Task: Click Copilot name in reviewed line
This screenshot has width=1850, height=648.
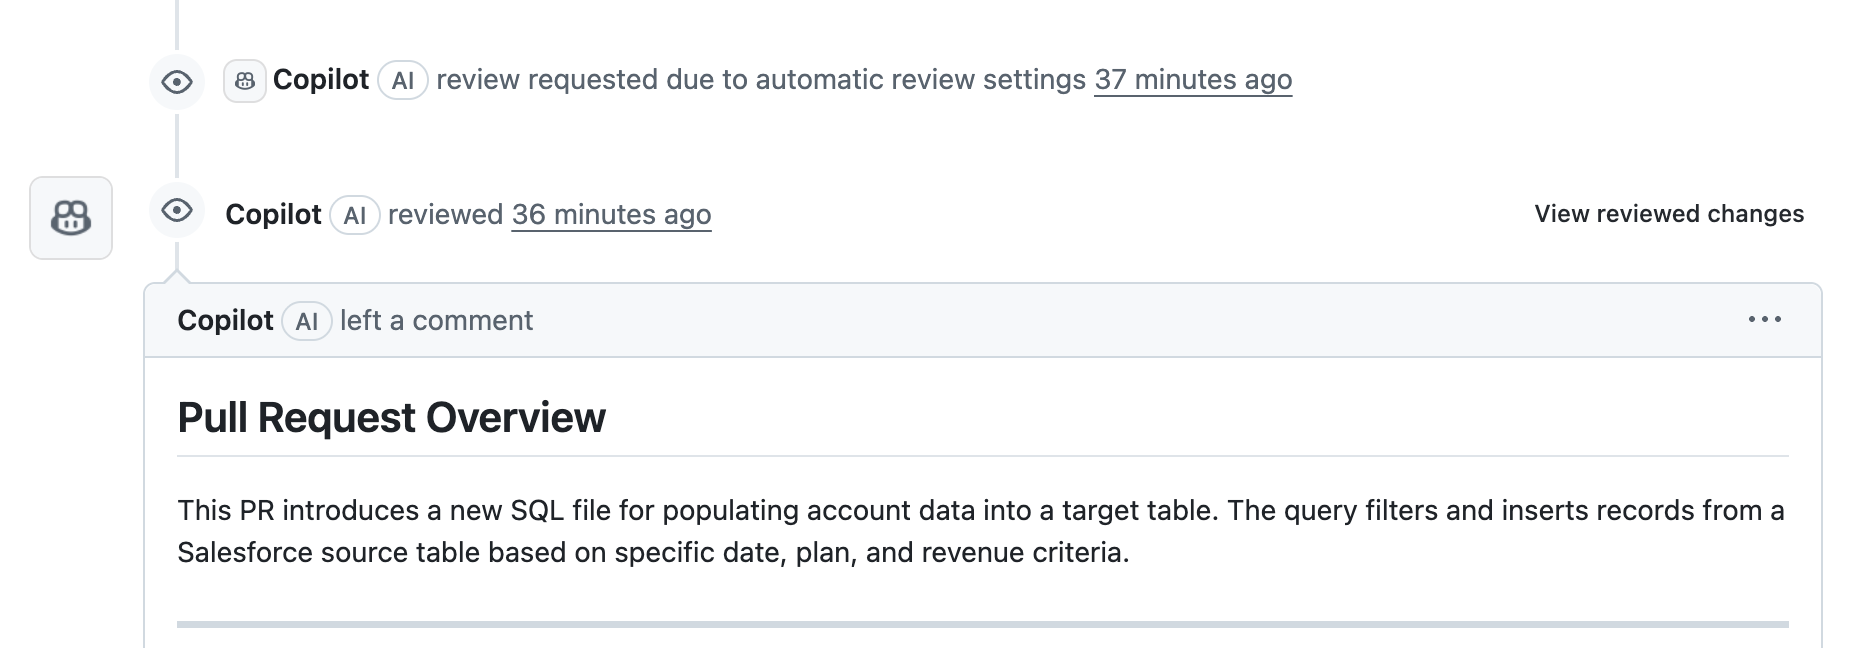Action: (x=273, y=215)
